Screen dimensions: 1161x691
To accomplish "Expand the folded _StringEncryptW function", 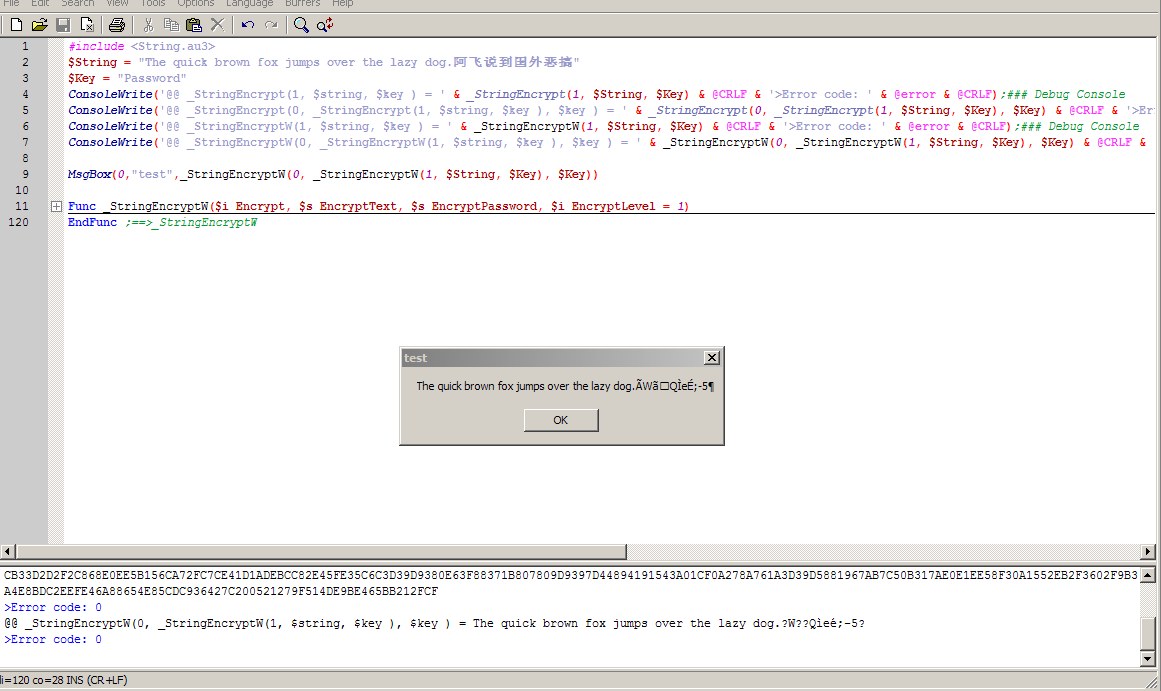I will click(56, 207).
